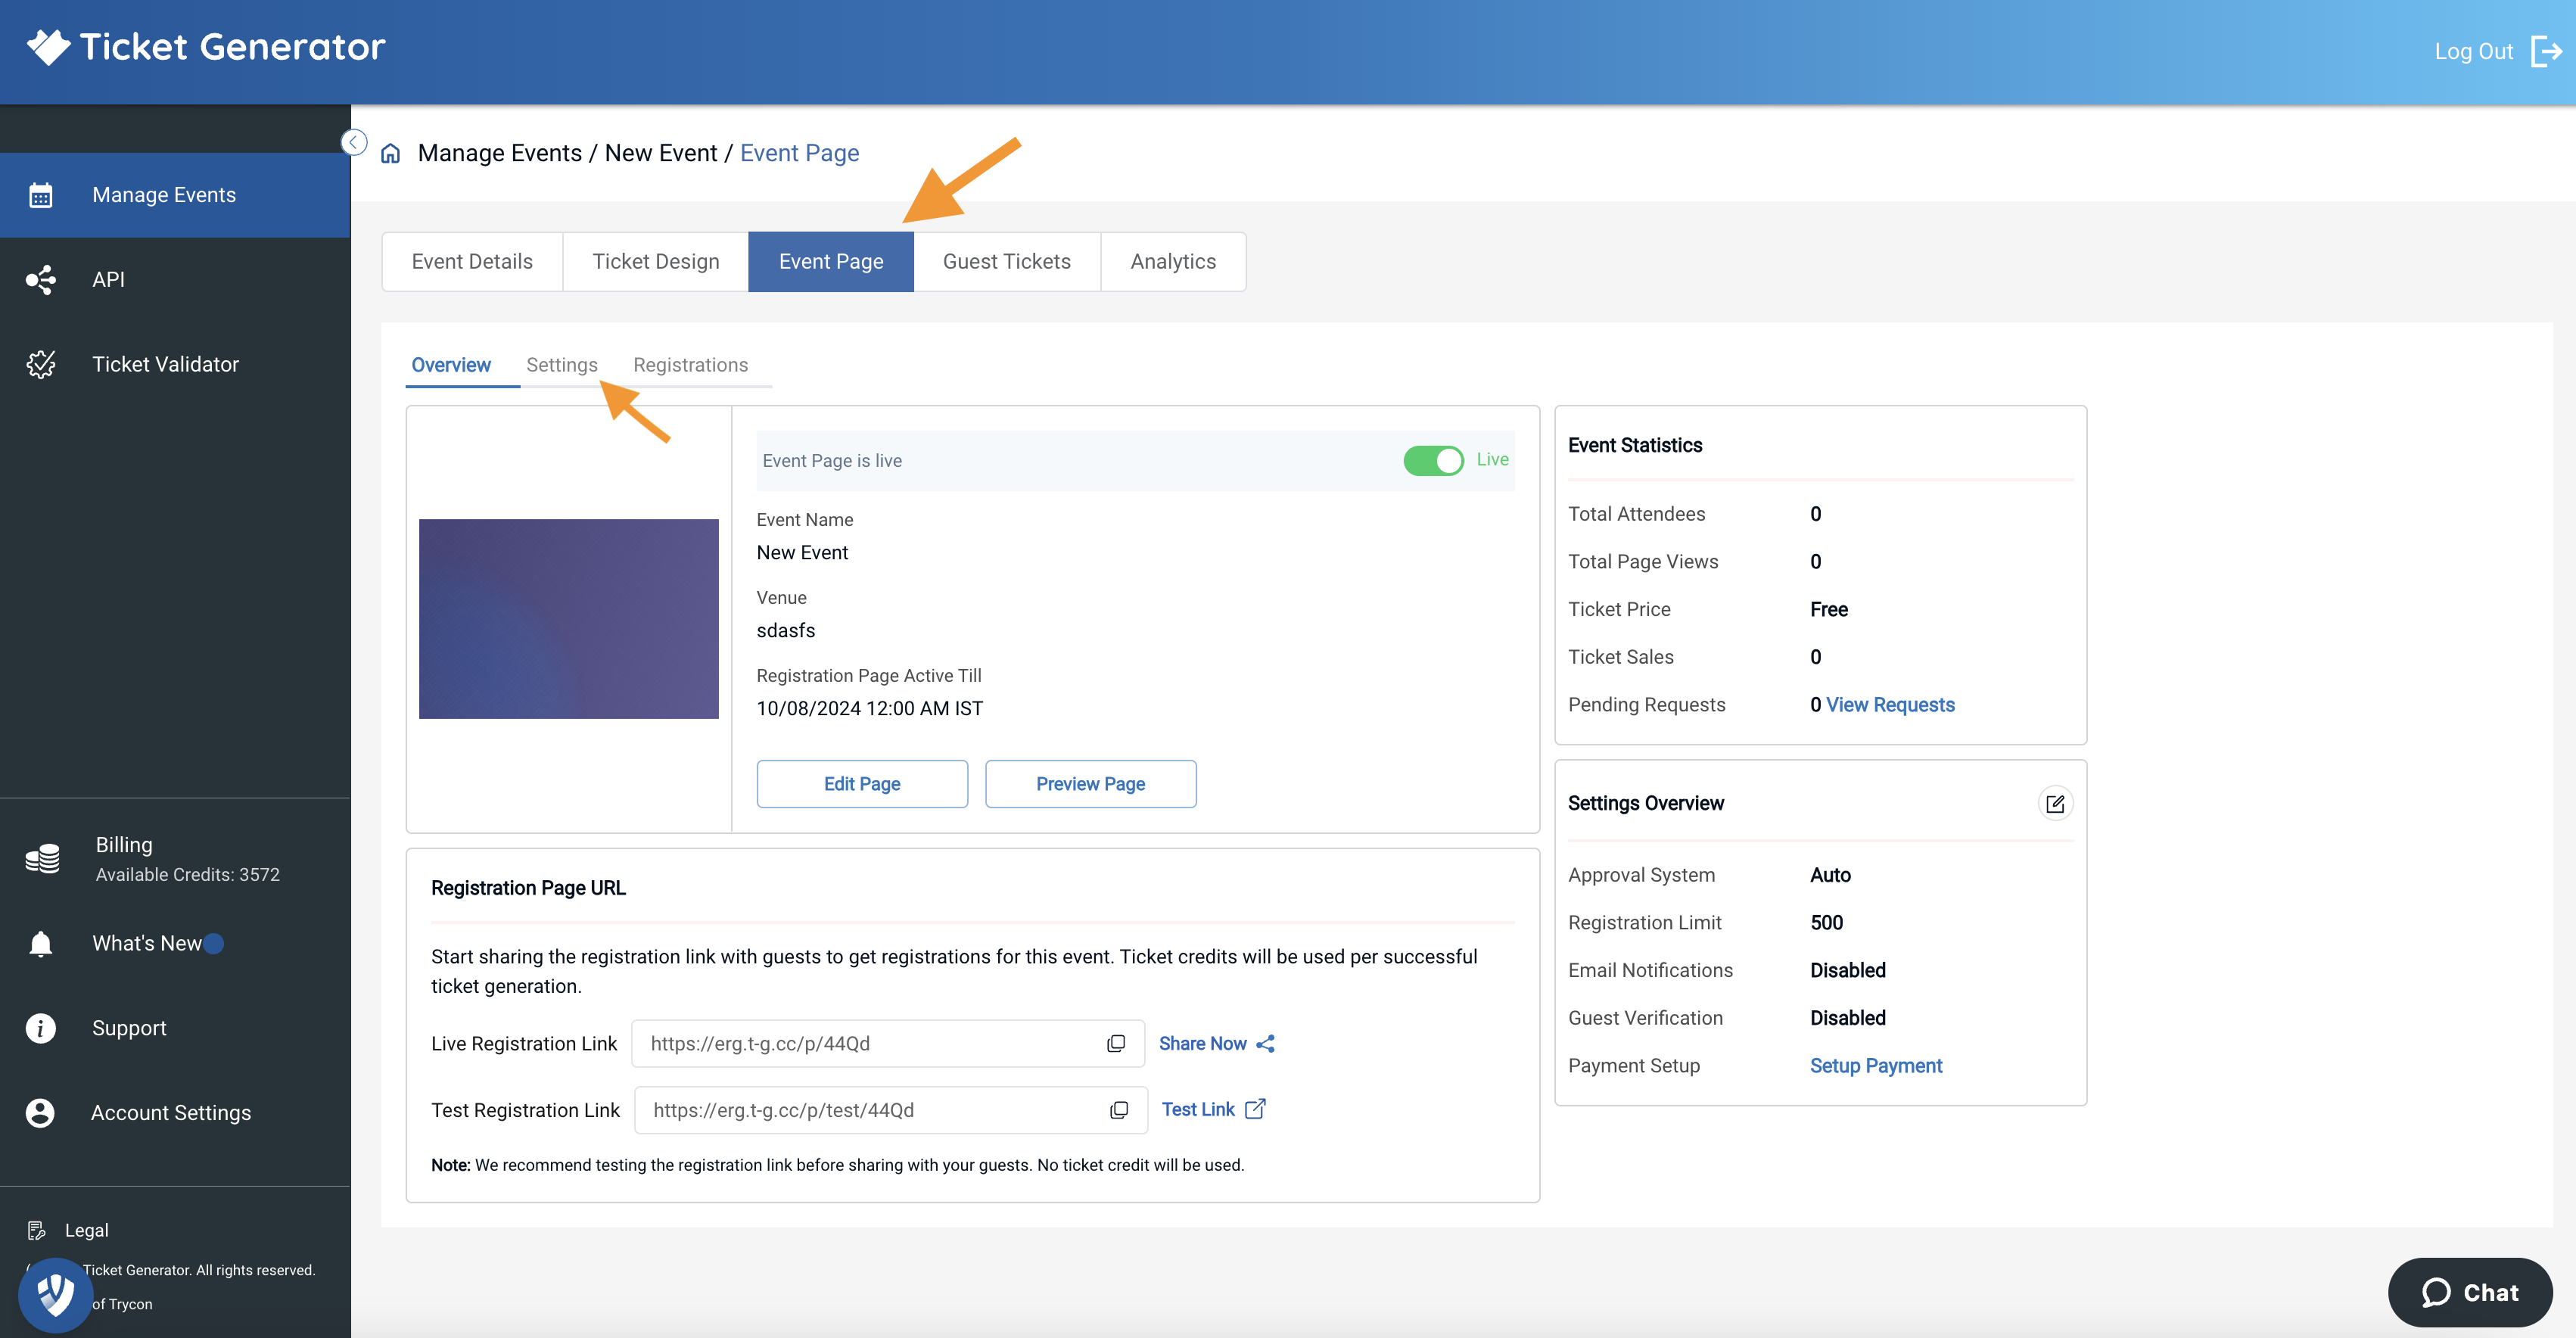Open the chat support widget

coord(2470,1292)
